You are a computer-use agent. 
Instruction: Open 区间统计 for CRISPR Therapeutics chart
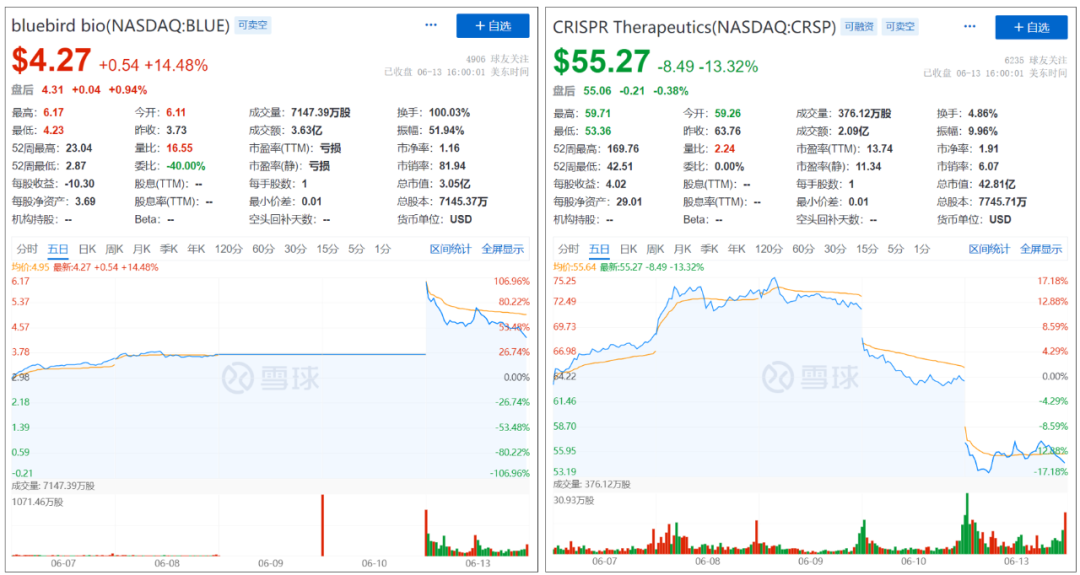[989, 249]
